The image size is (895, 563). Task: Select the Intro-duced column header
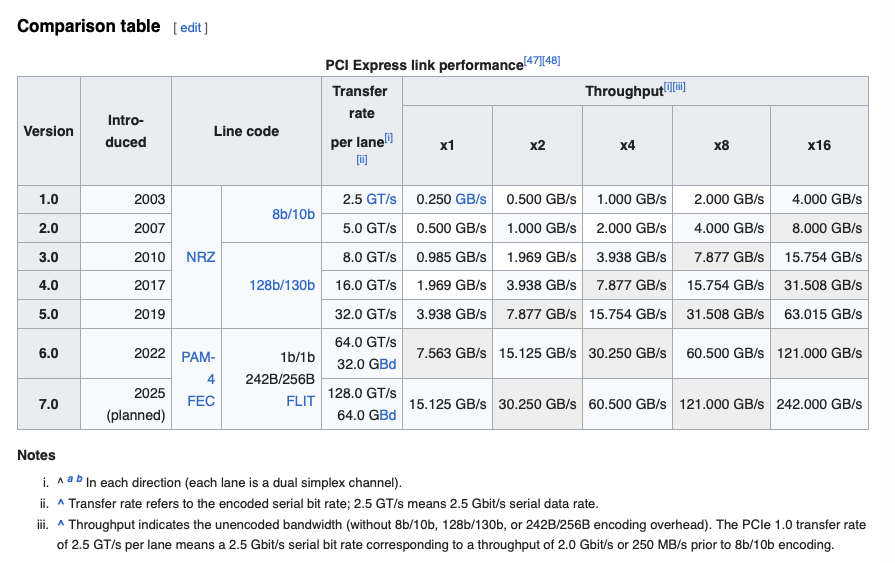coord(126,131)
